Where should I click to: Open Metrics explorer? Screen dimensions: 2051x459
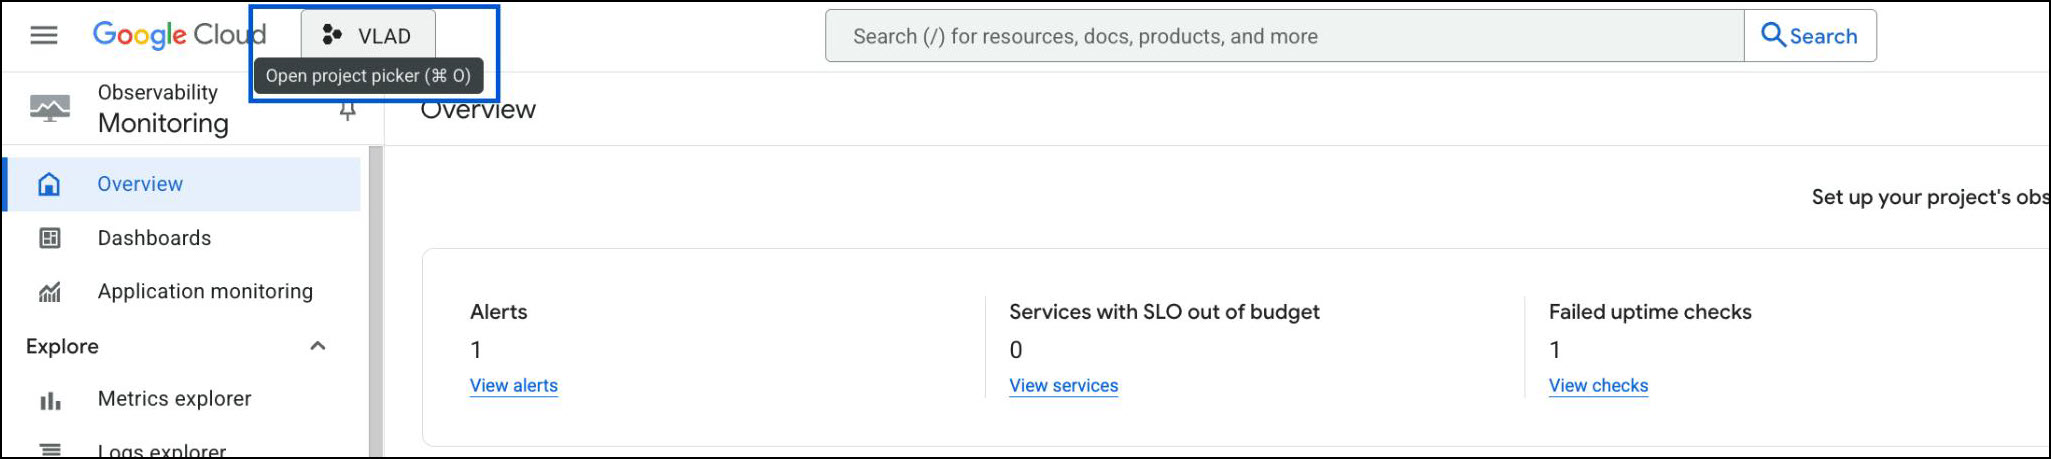point(174,399)
